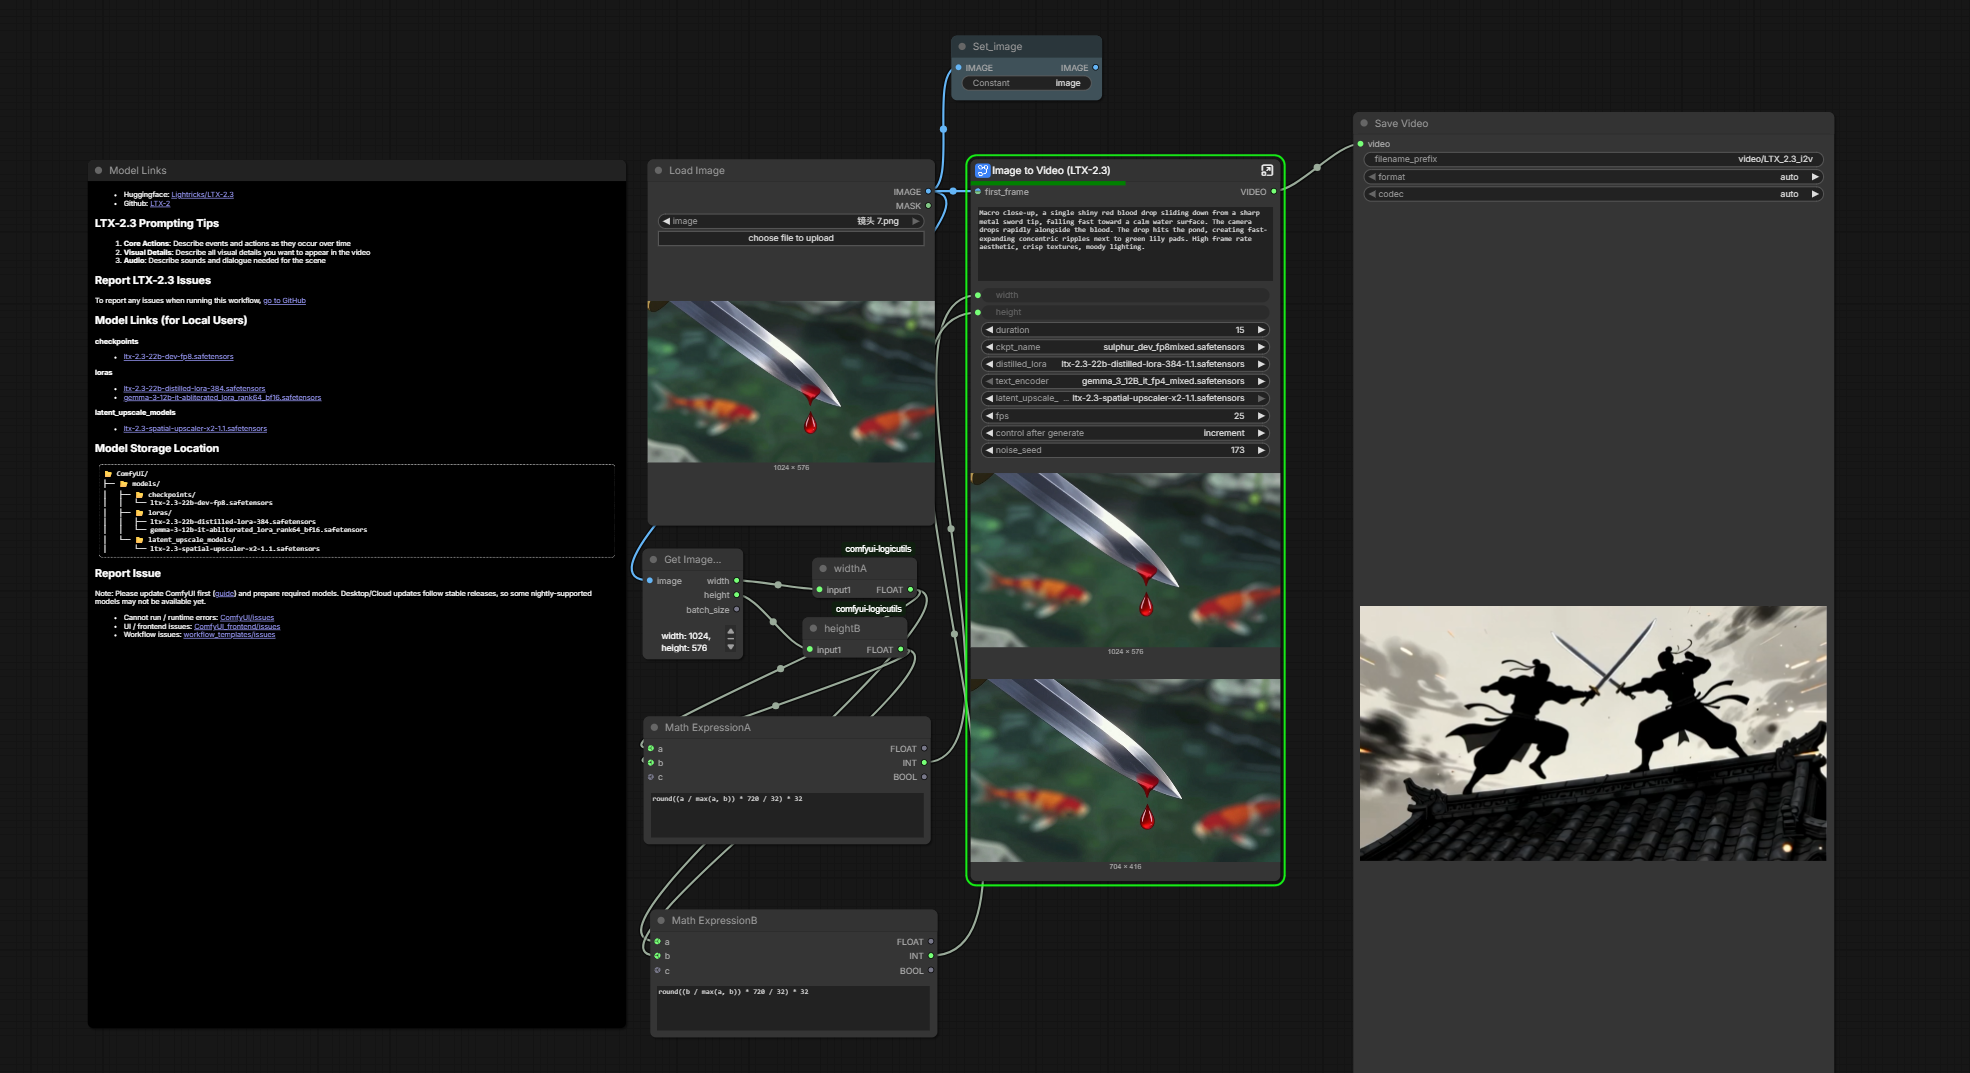Open the Save Video format dropdown

coord(1593,177)
